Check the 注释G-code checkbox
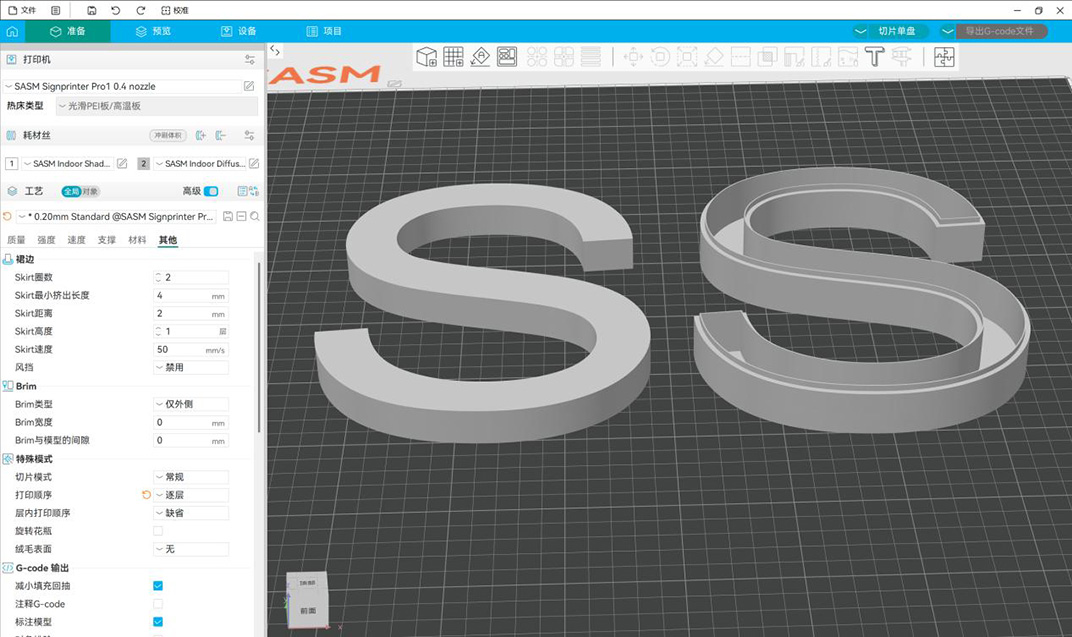 coord(158,604)
